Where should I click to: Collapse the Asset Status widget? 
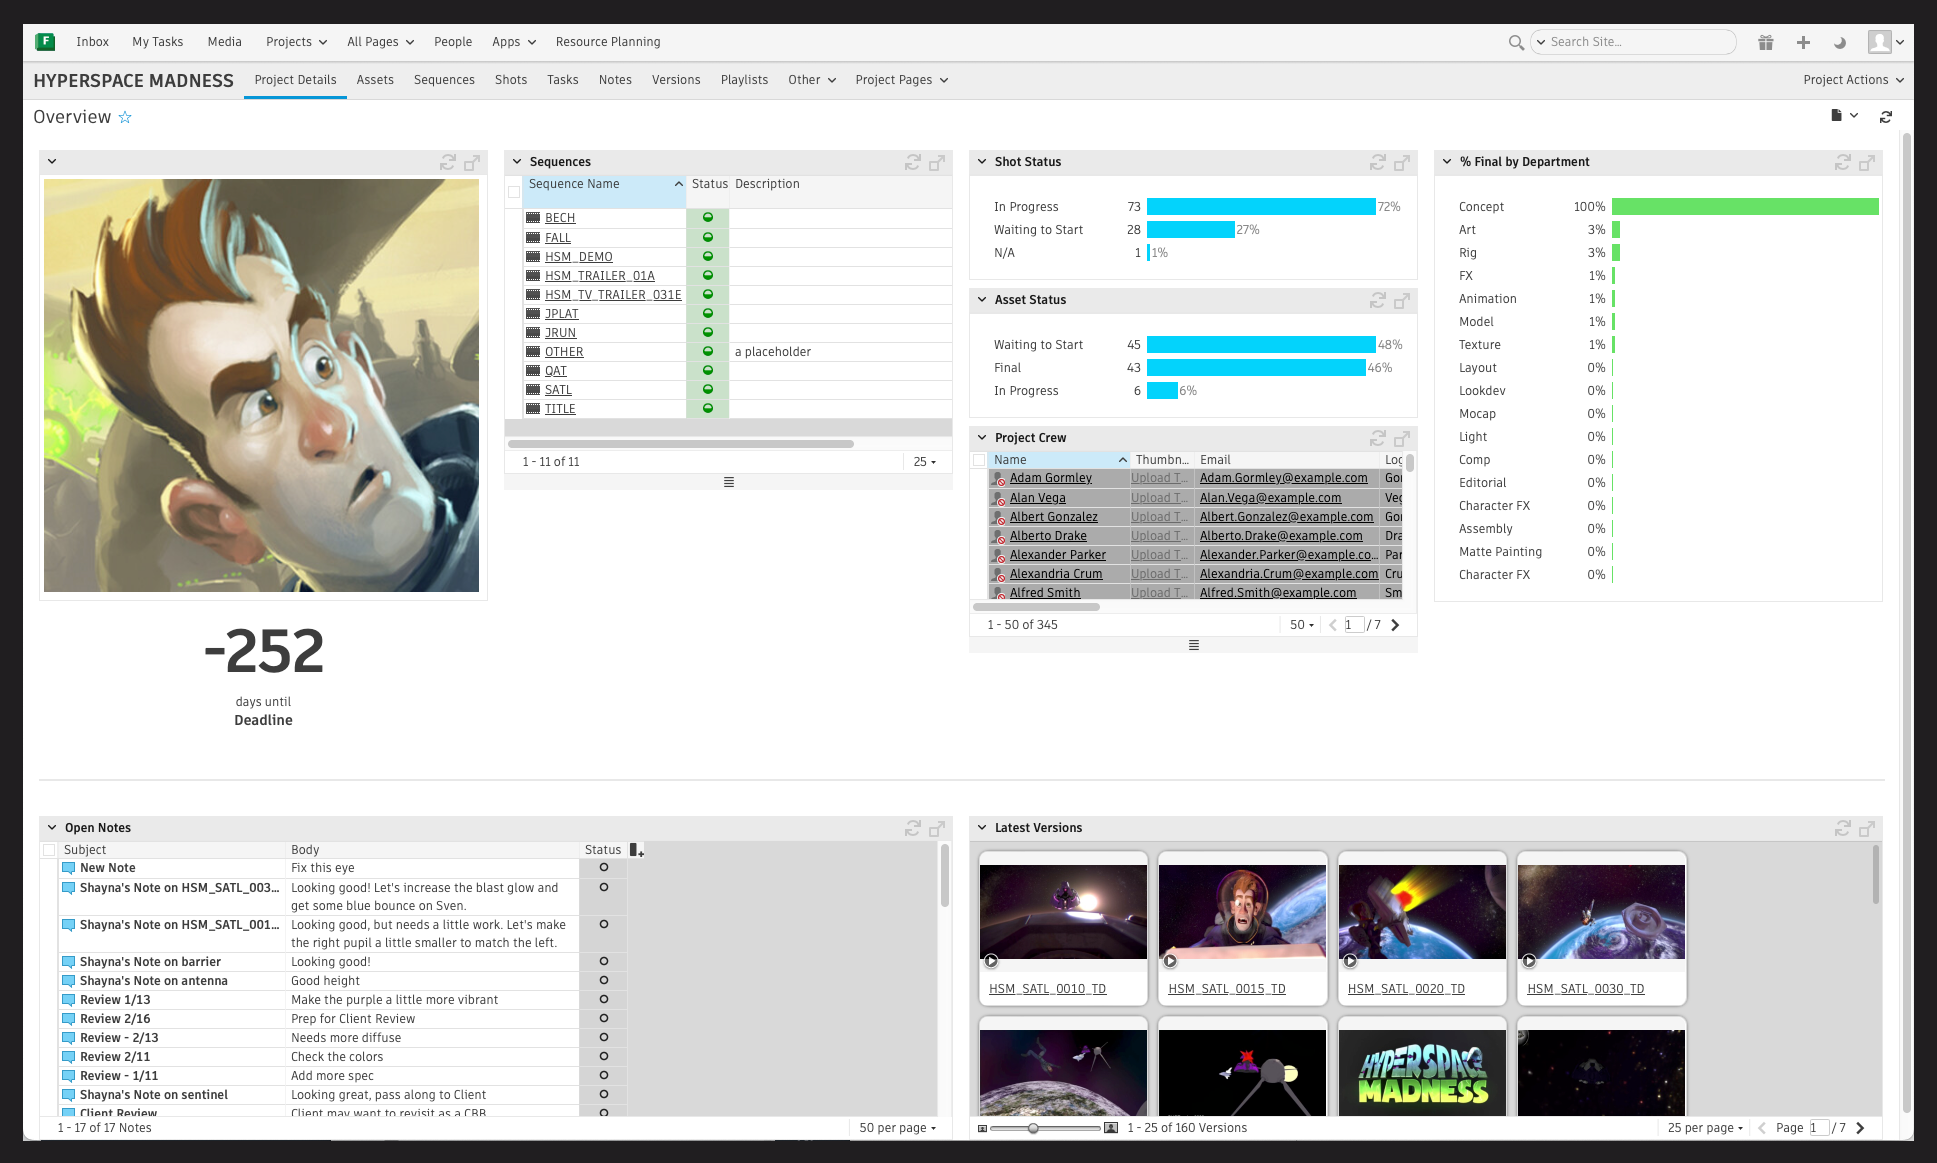982,300
